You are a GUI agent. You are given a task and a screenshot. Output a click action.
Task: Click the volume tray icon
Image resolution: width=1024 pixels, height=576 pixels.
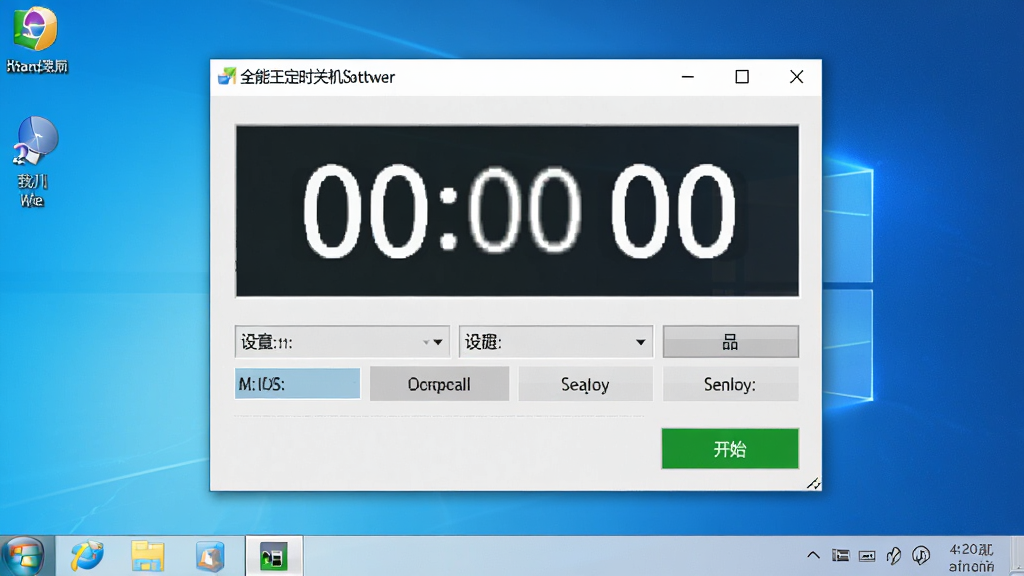921,555
